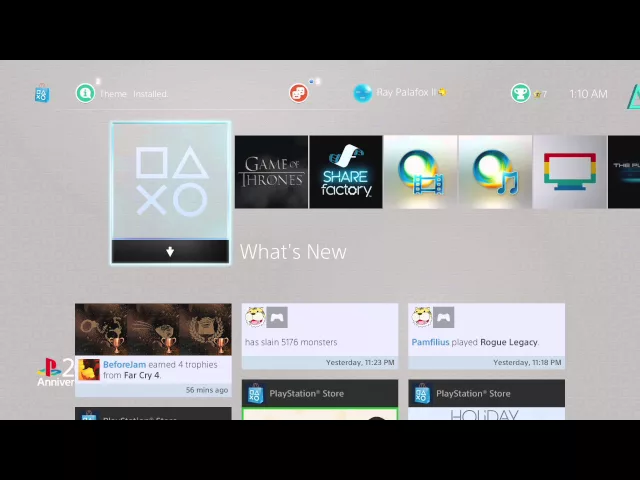Click BeforeJam avatar picture
Screen dimensions: 640x480
(x=89, y=369)
